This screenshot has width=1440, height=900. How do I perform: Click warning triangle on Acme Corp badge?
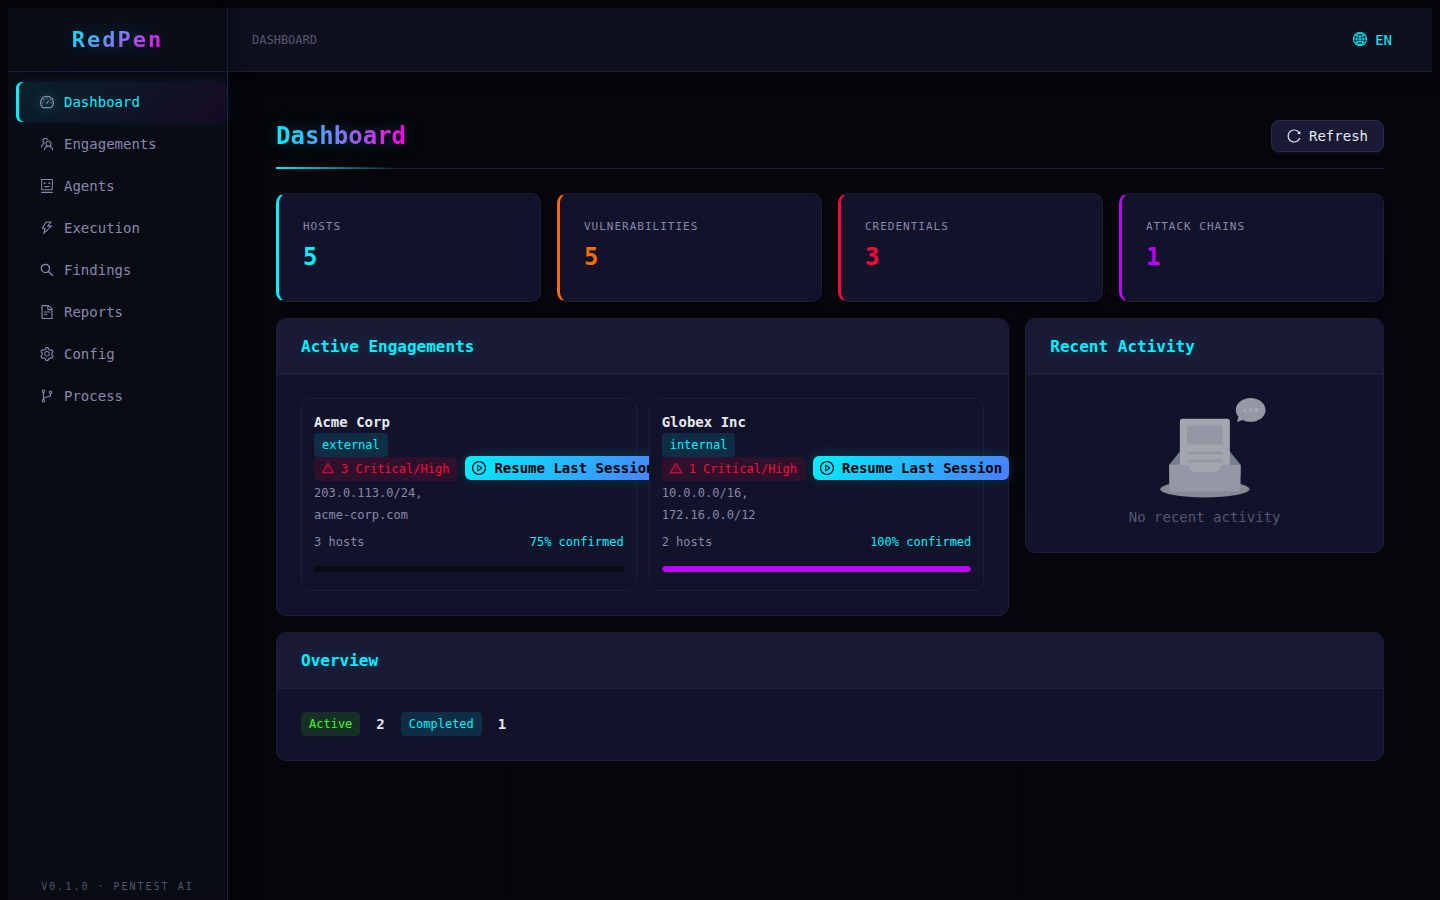point(328,468)
